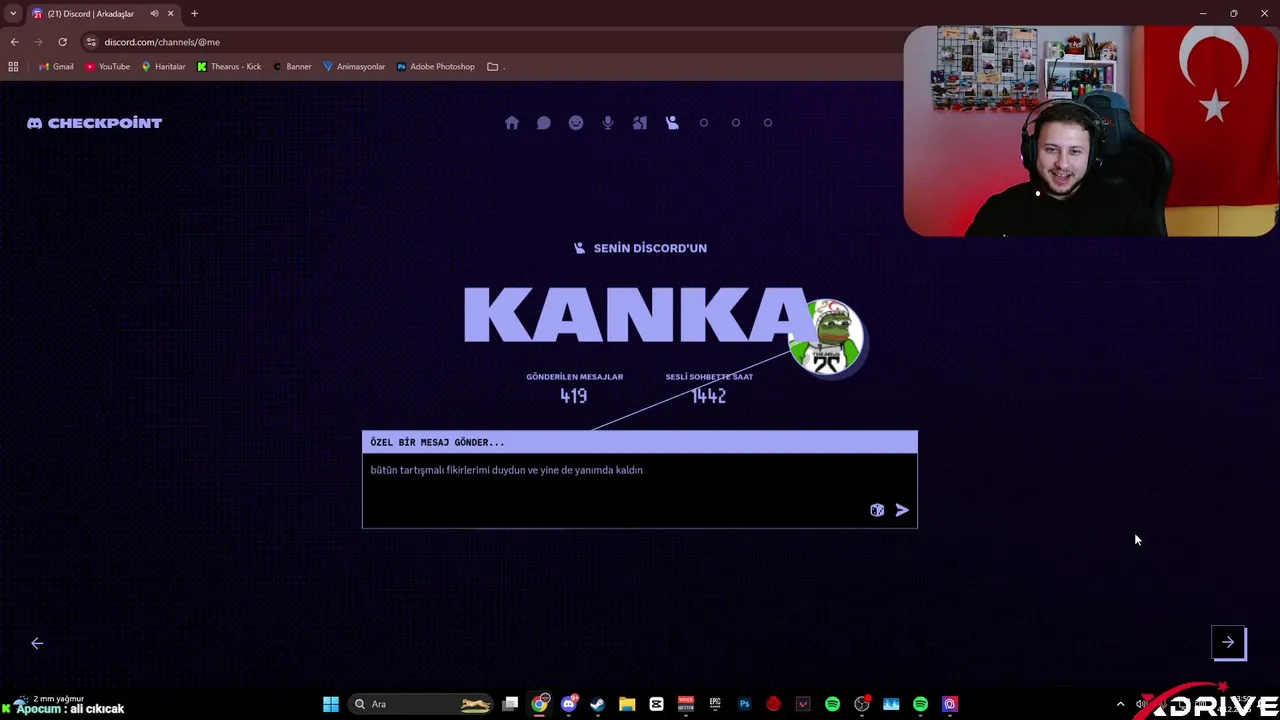Screen dimensions: 1280x720
Task: Send the special message with arrow icon
Action: click(902, 510)
